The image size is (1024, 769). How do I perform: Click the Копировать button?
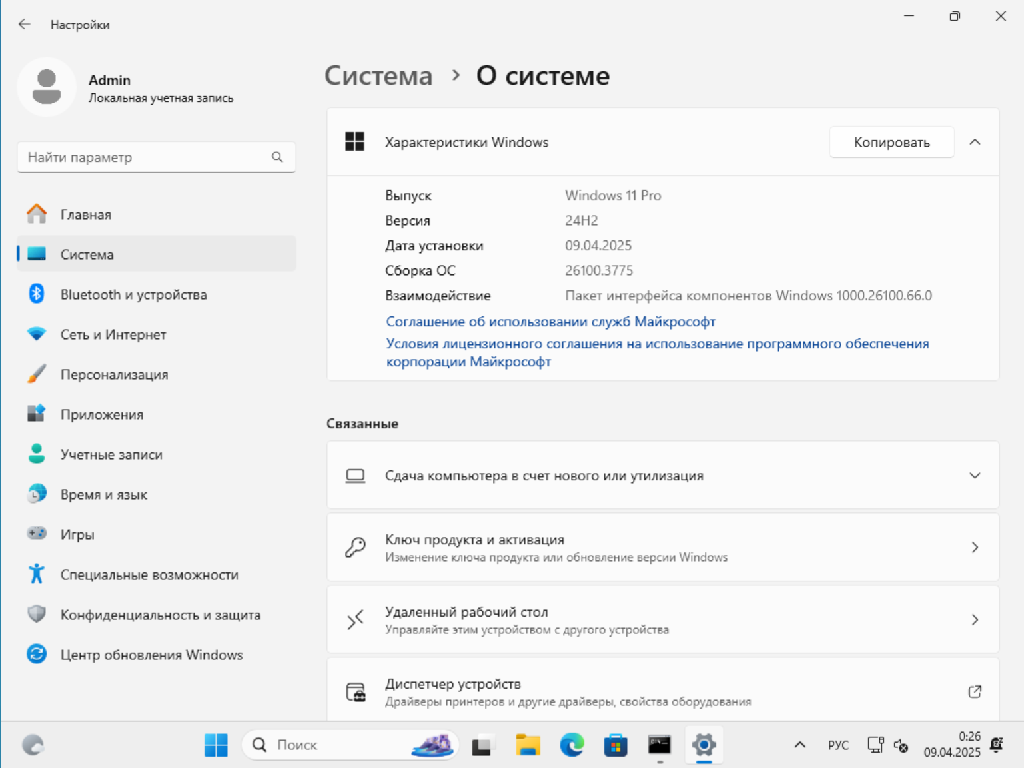(891, 142)
